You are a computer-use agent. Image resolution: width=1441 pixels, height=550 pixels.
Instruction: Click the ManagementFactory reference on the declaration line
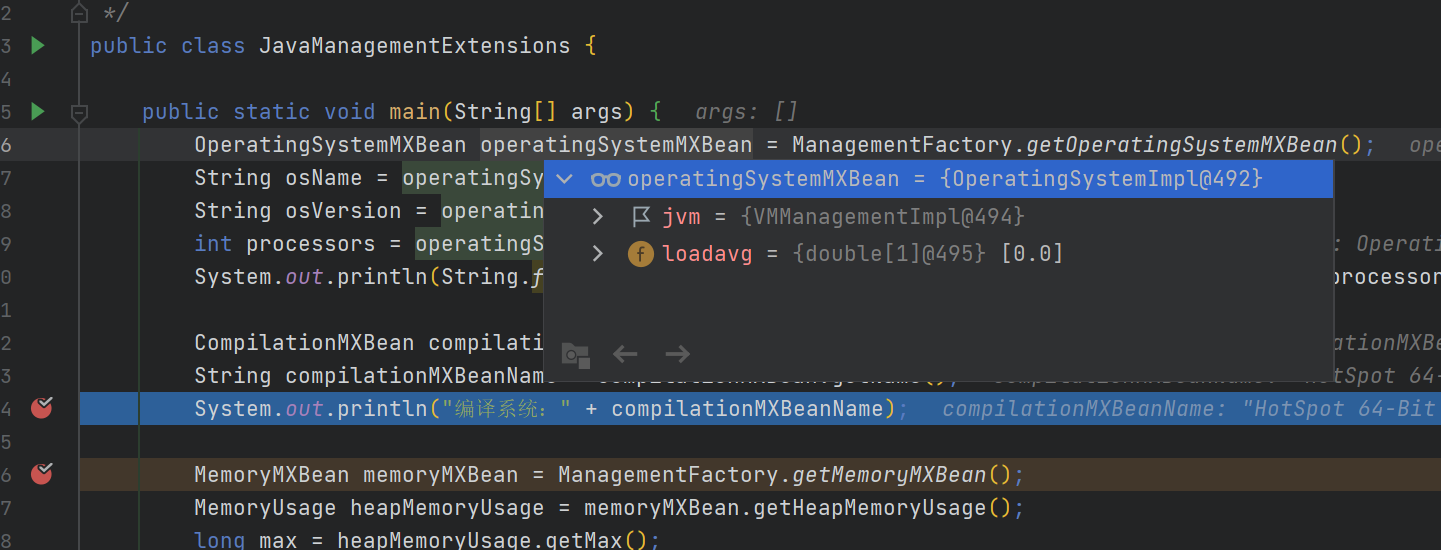(903, 145)
